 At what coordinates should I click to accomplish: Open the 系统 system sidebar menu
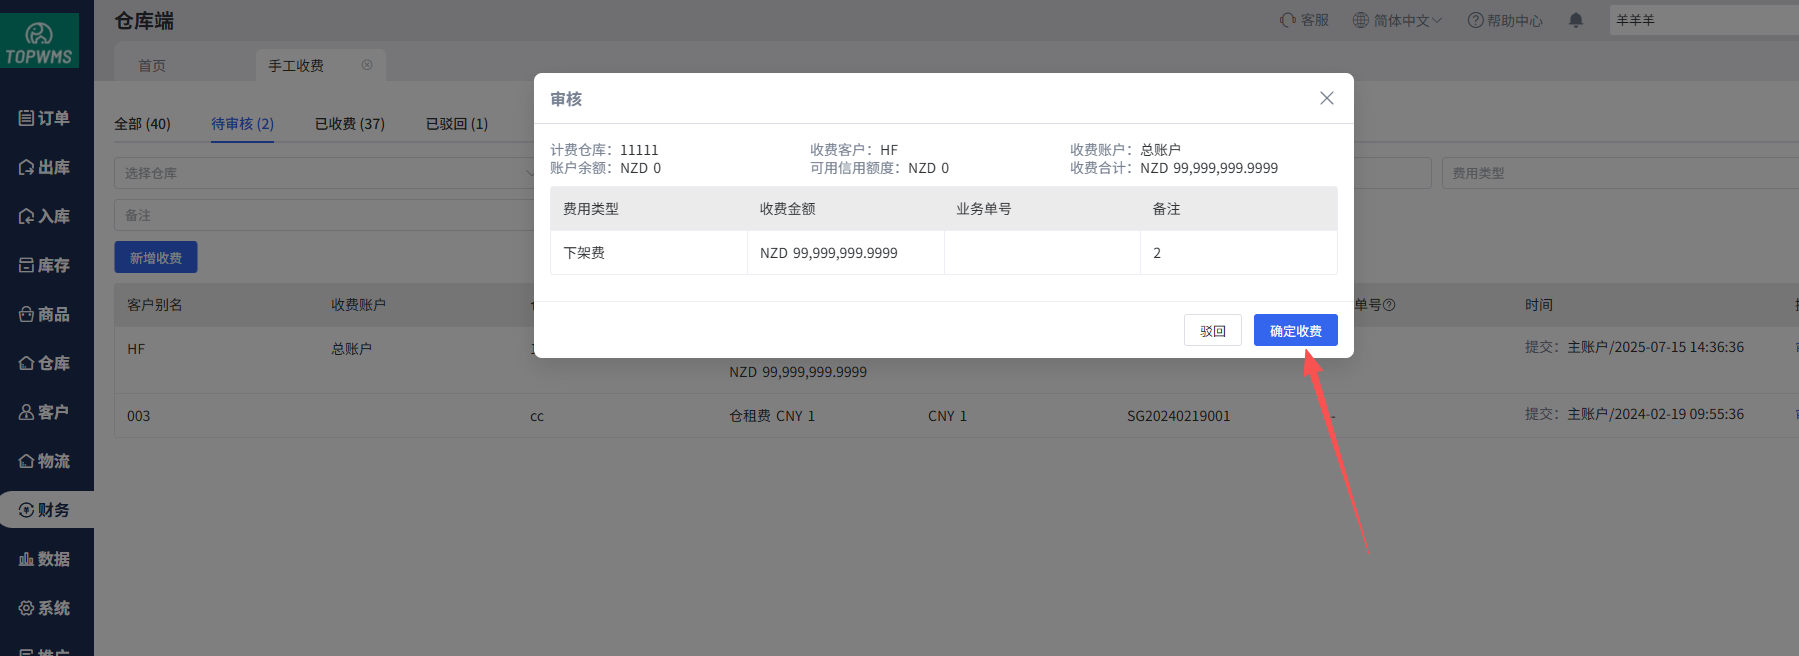(x=45, y=608)
